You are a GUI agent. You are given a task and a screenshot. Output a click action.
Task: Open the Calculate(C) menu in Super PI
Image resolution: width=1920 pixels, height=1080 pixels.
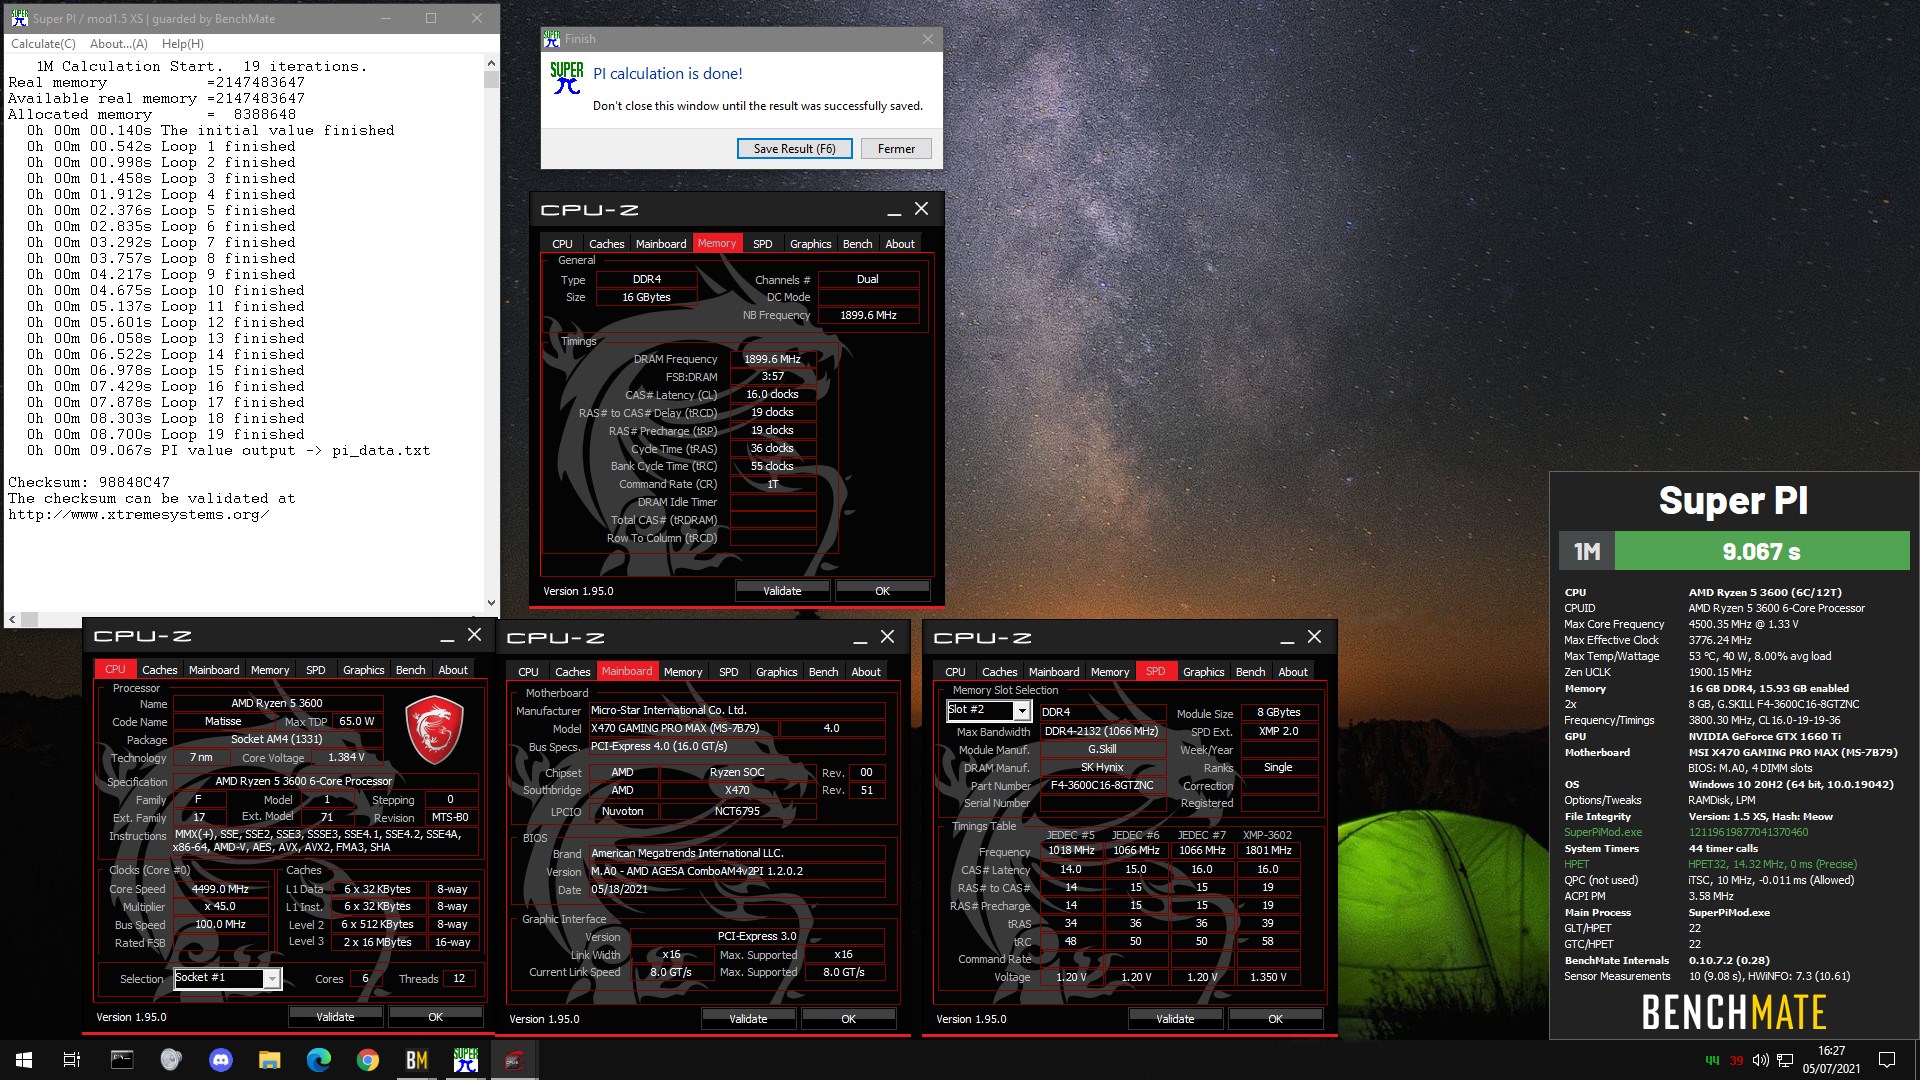pos(43,44)
